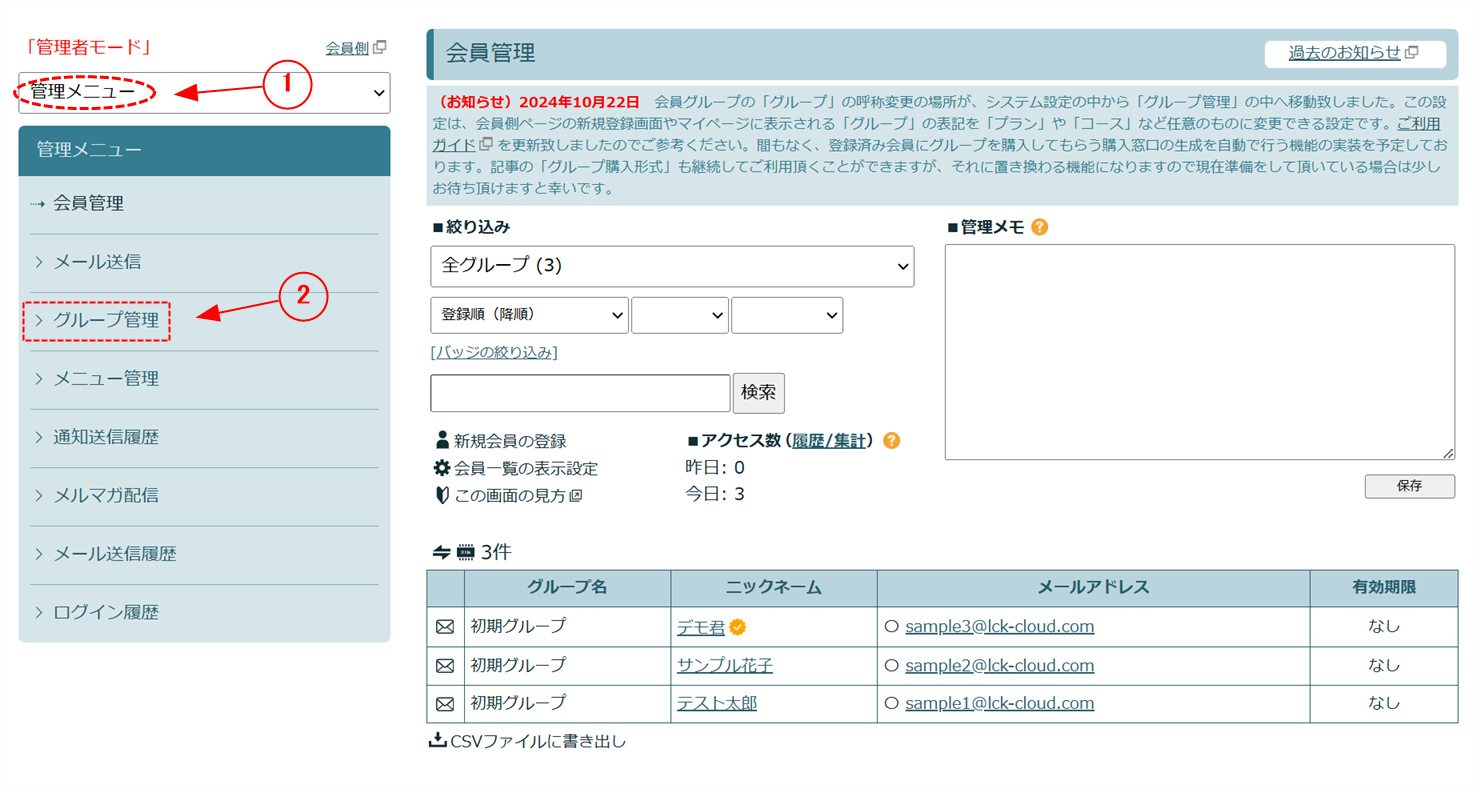Open the 登録順（降順） sort dropdown
1480x788 pixels.
coord(529,315)
